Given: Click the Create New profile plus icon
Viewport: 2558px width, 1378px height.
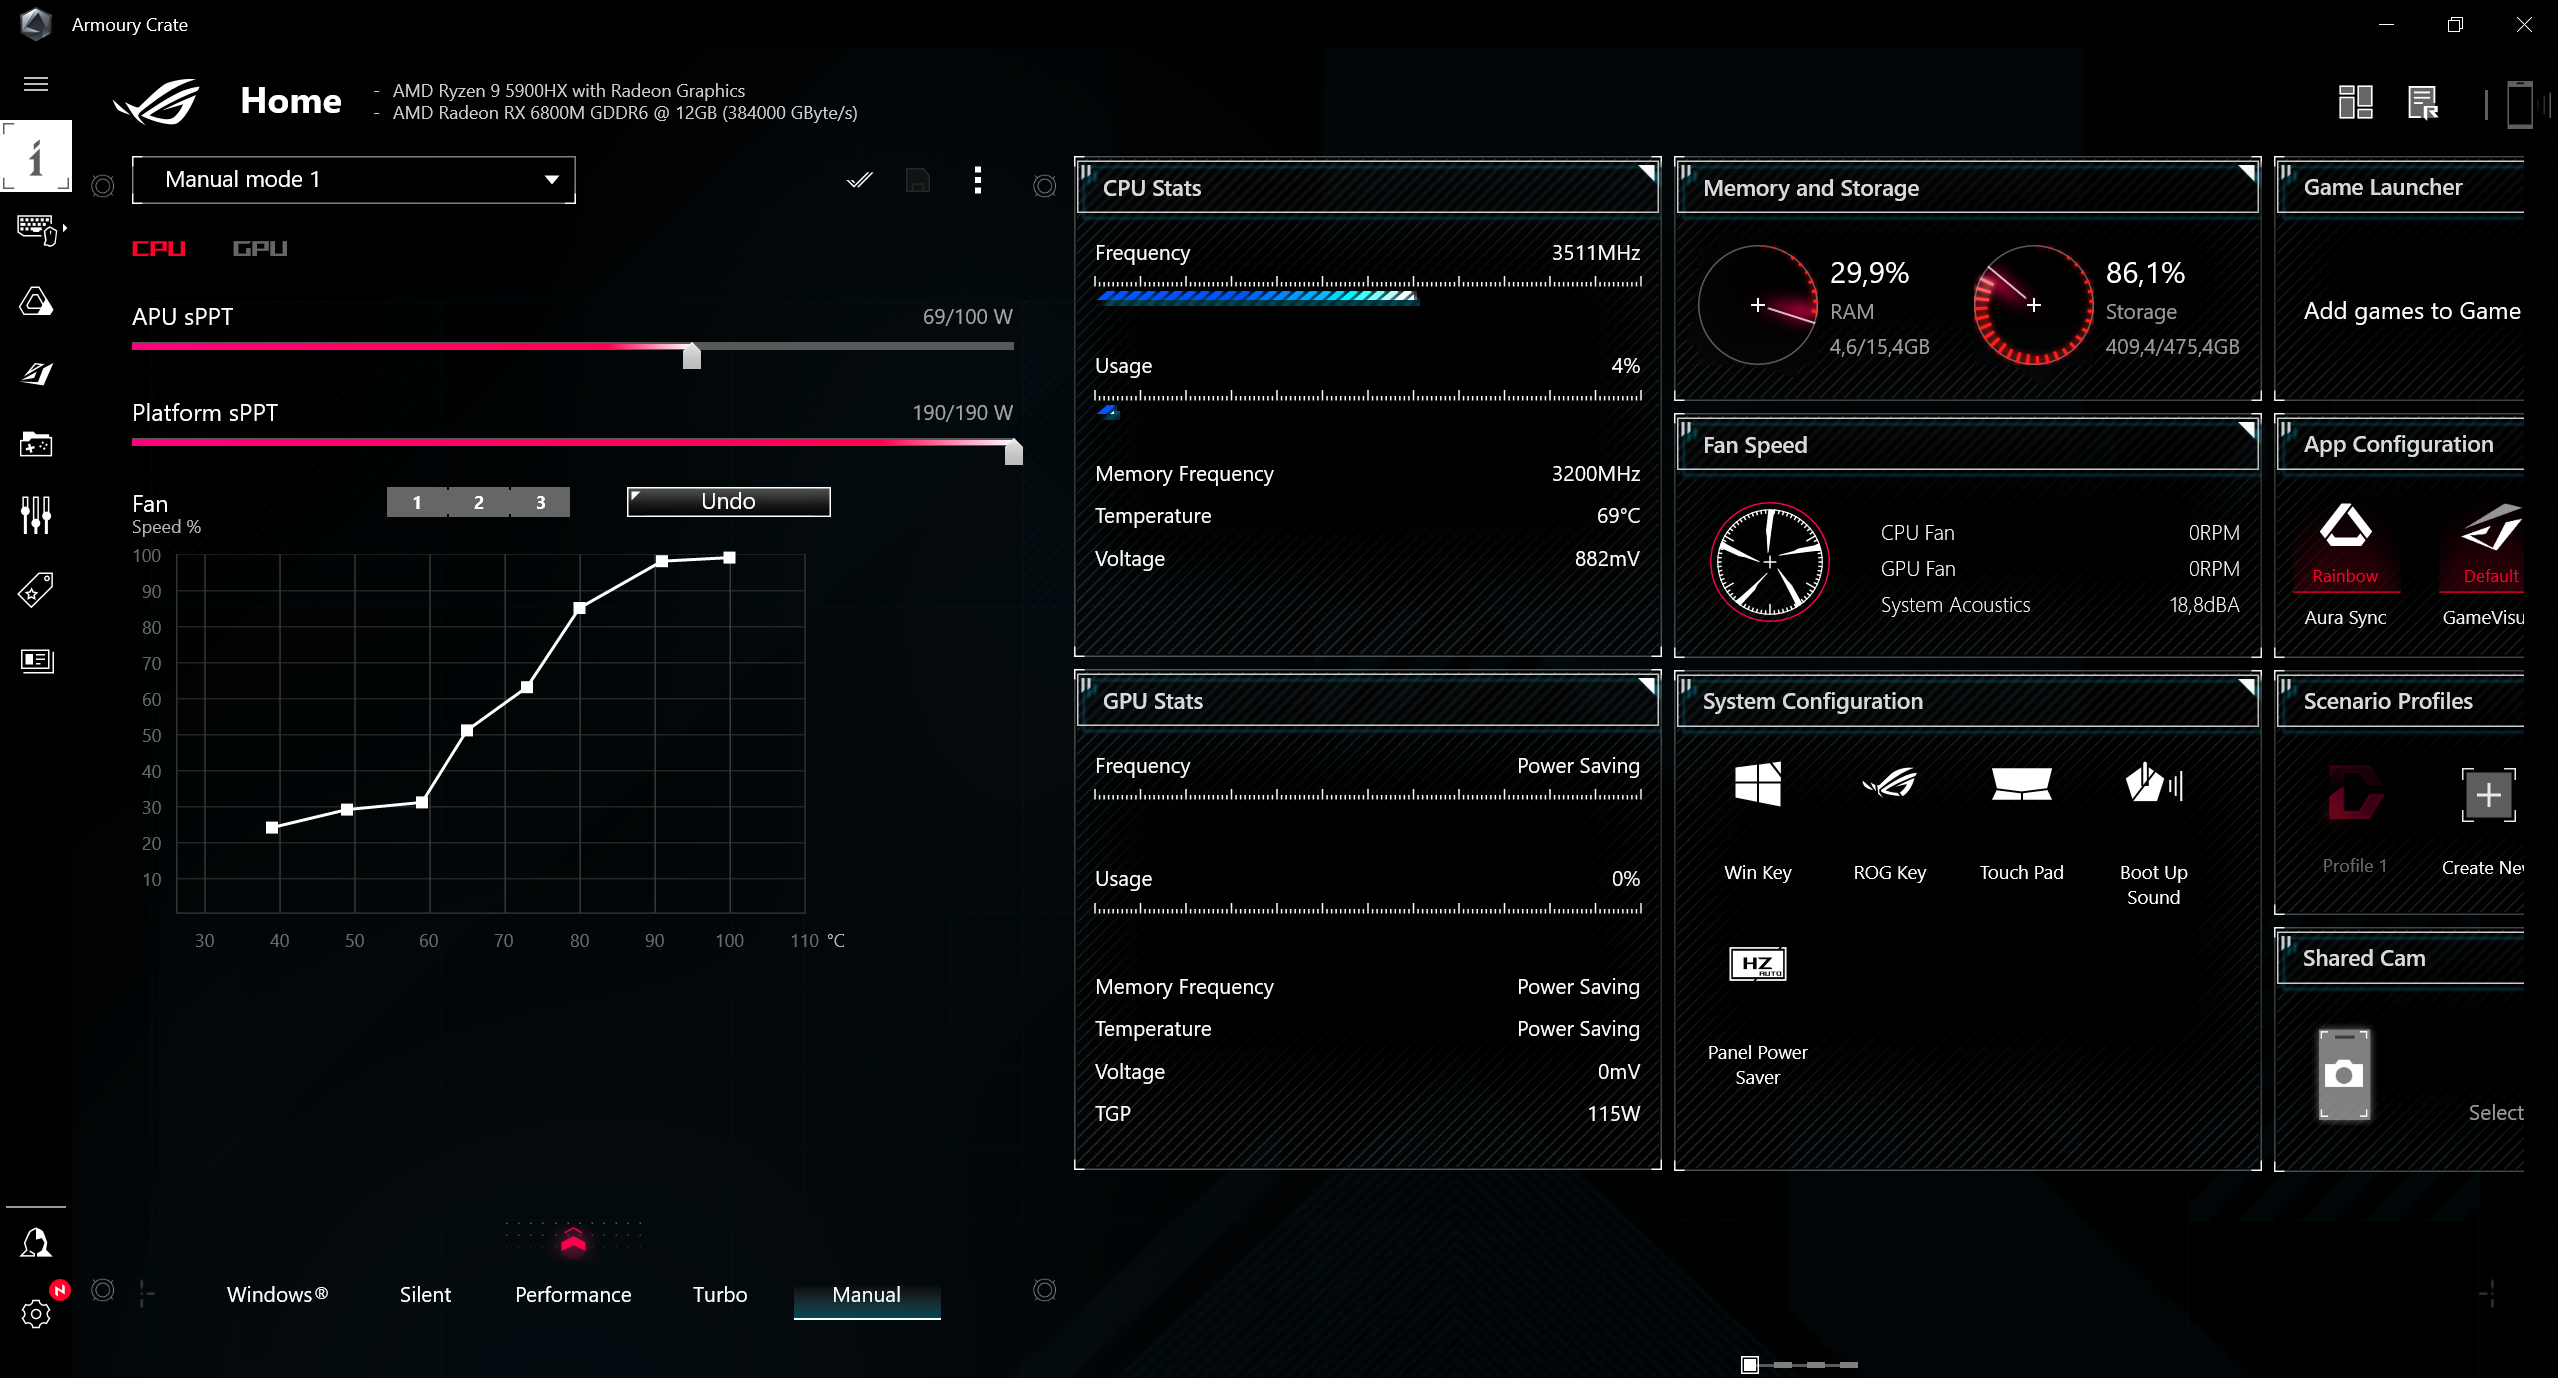Looking at the screenshot, I should [x=2488, y=796].
